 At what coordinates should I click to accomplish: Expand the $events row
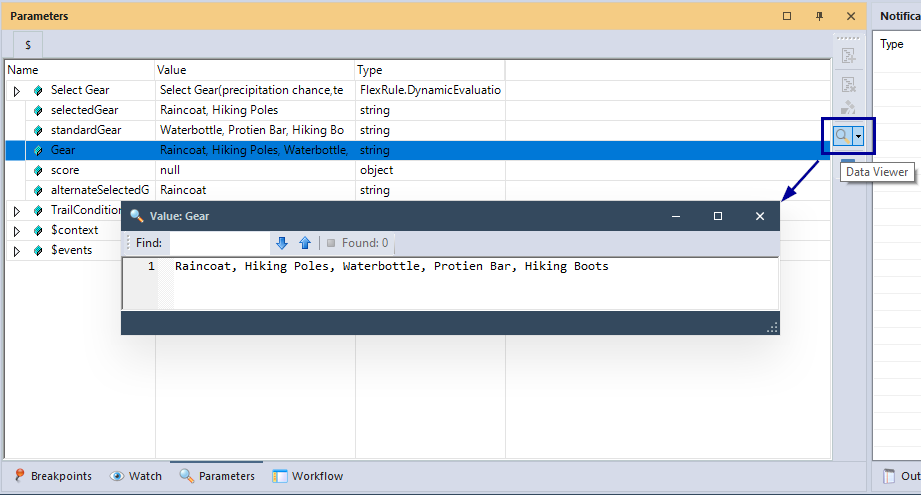(16, 251)
